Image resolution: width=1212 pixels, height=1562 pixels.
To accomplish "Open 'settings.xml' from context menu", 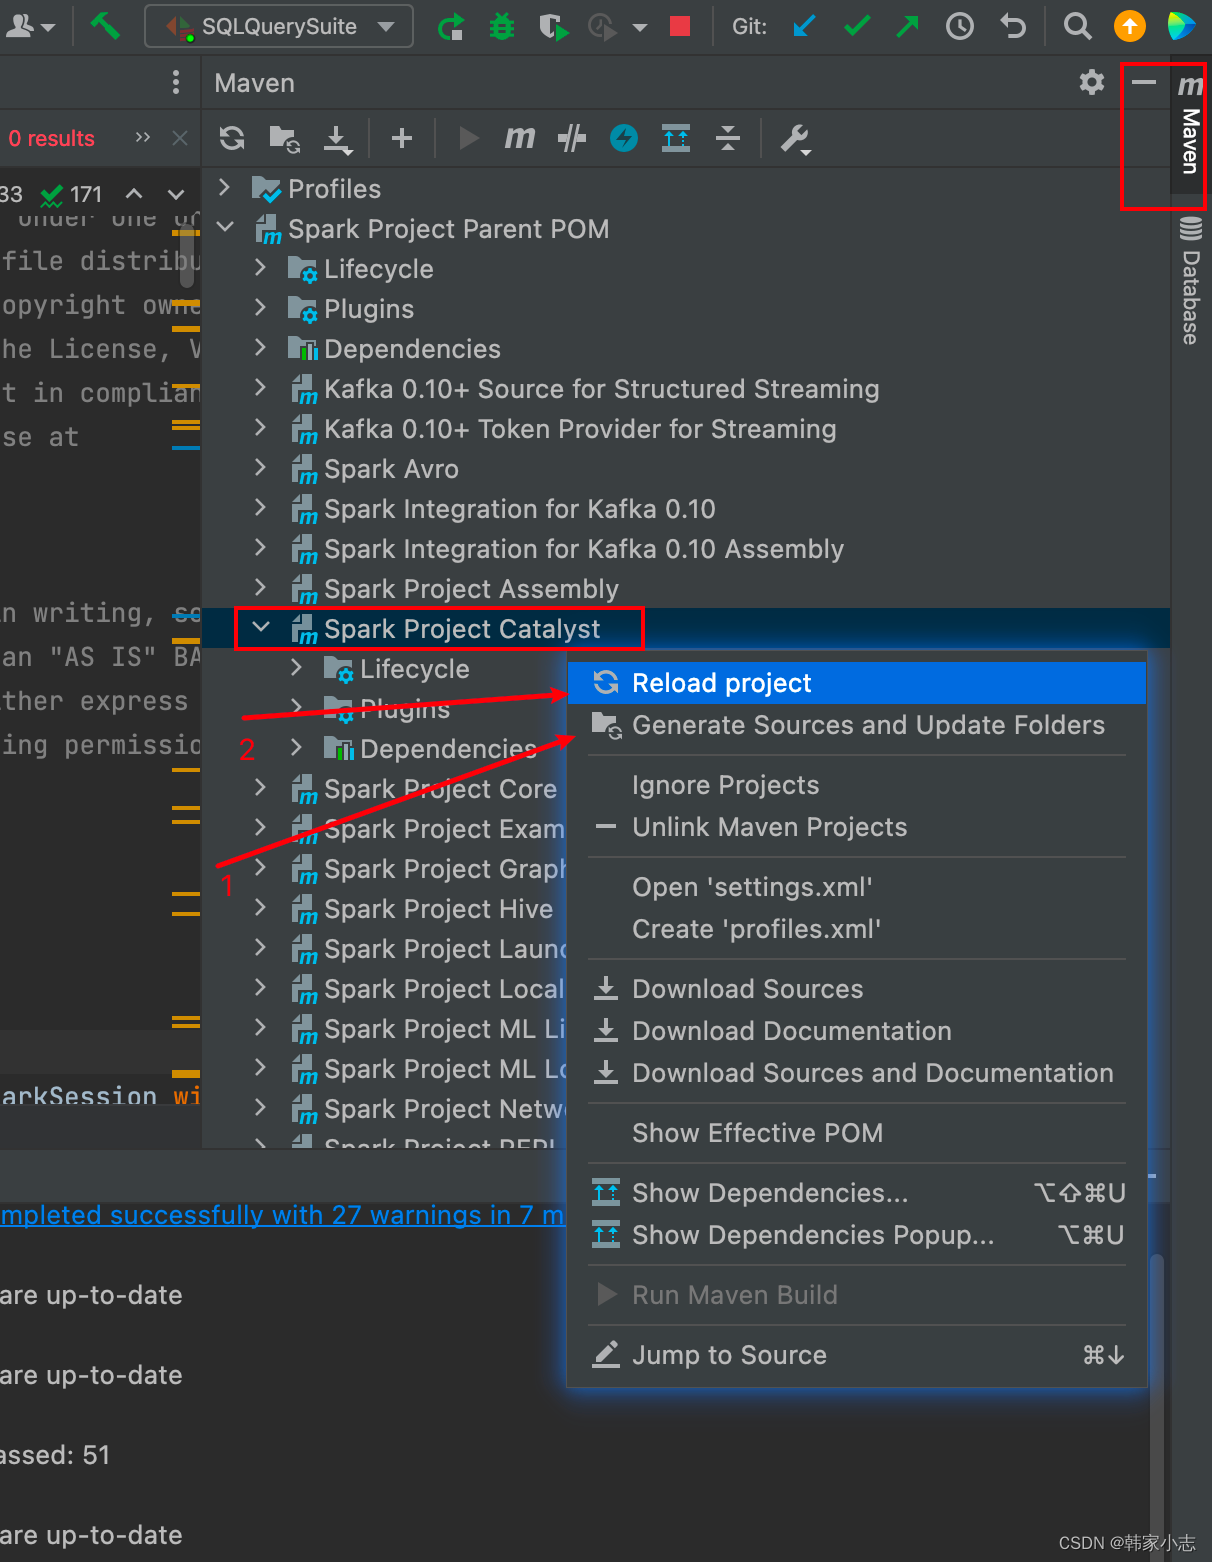I will (857, 887).
